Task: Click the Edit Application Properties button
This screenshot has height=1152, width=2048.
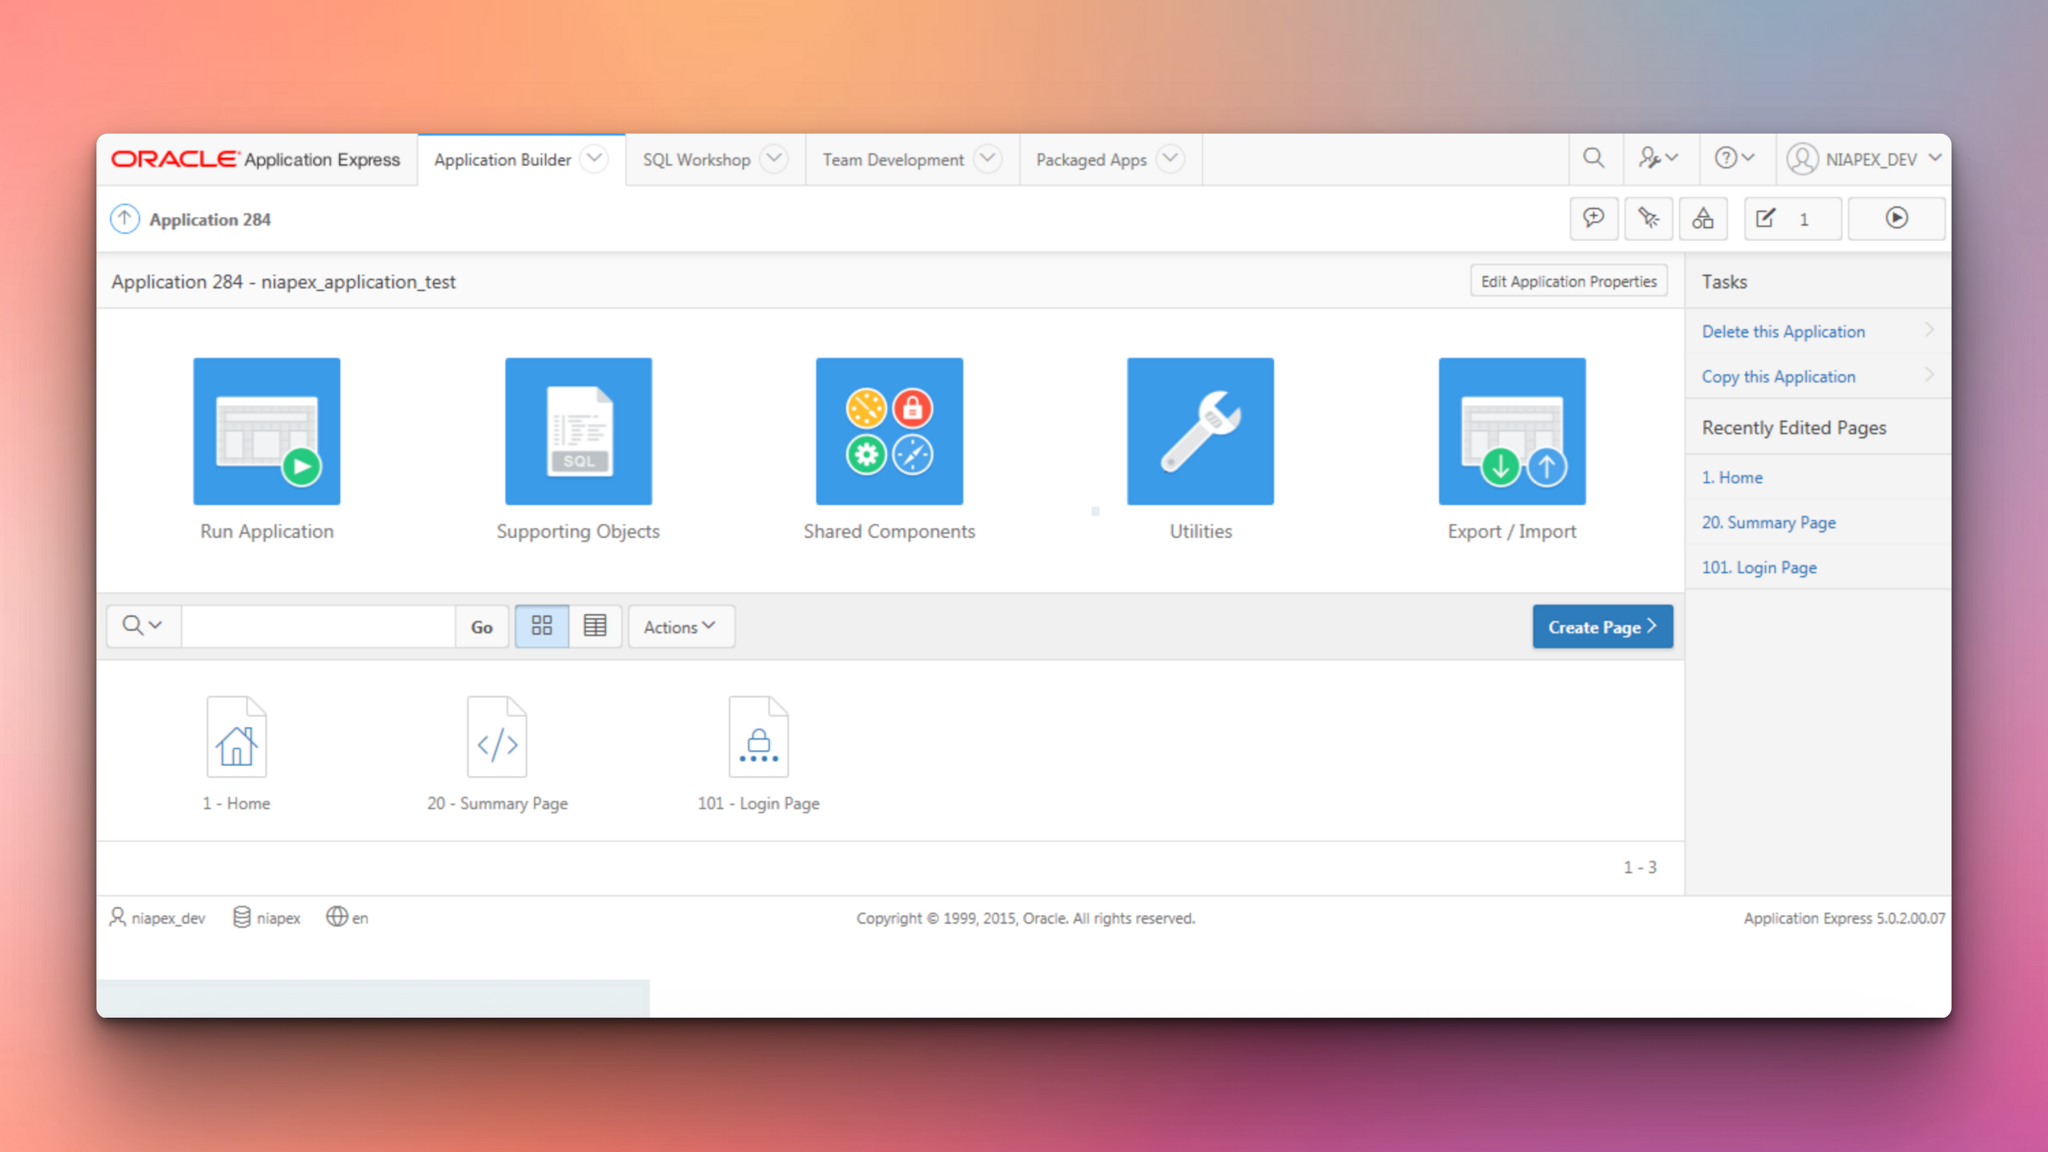Action: click(x=1568, y=281)
